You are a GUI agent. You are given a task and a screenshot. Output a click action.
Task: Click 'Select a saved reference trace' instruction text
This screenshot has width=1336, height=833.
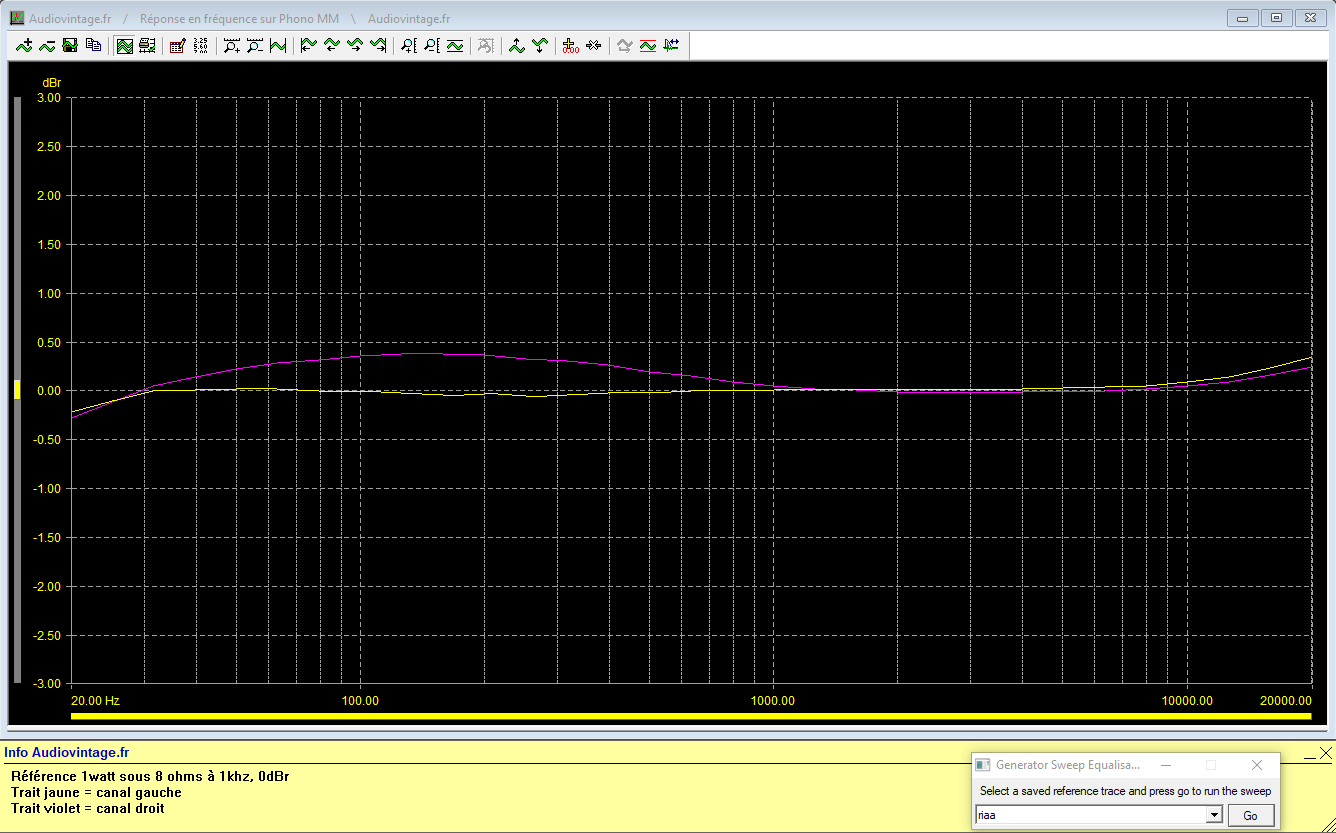point(1125,791)
